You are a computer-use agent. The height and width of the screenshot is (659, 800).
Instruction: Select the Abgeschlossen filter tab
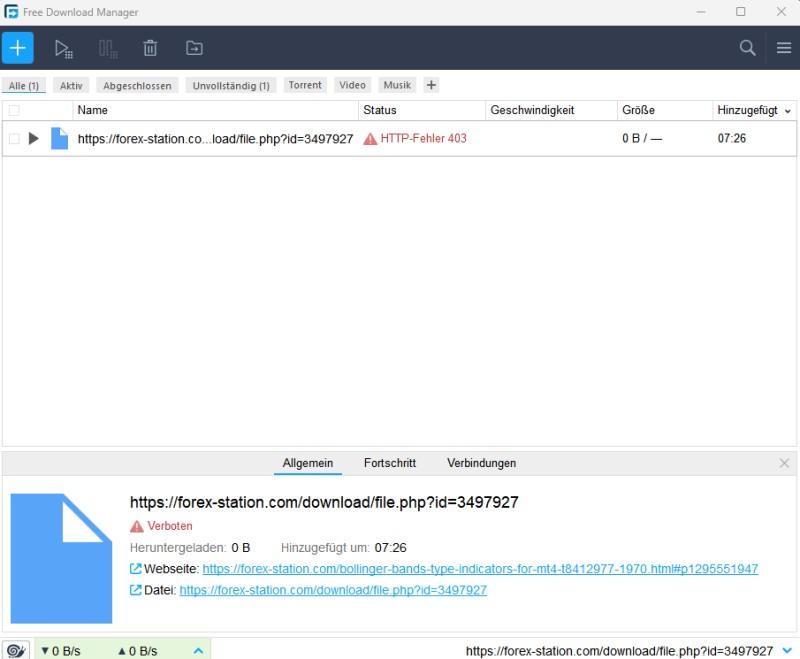[137, 85]
